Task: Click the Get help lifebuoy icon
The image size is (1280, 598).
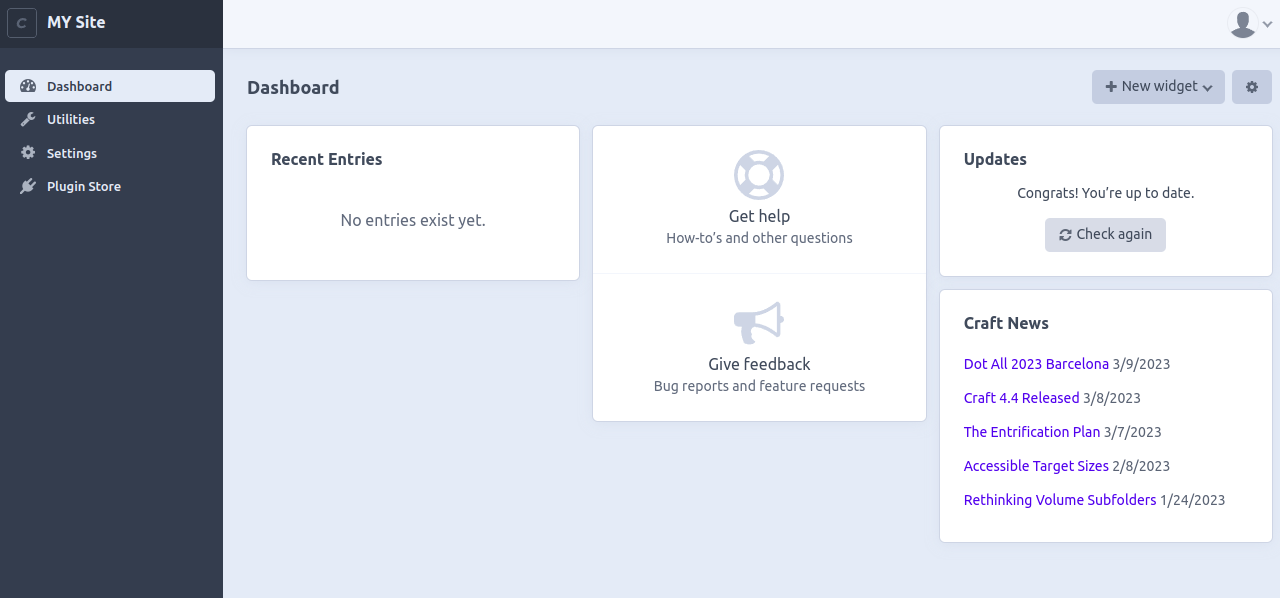Action: (759, 175)
